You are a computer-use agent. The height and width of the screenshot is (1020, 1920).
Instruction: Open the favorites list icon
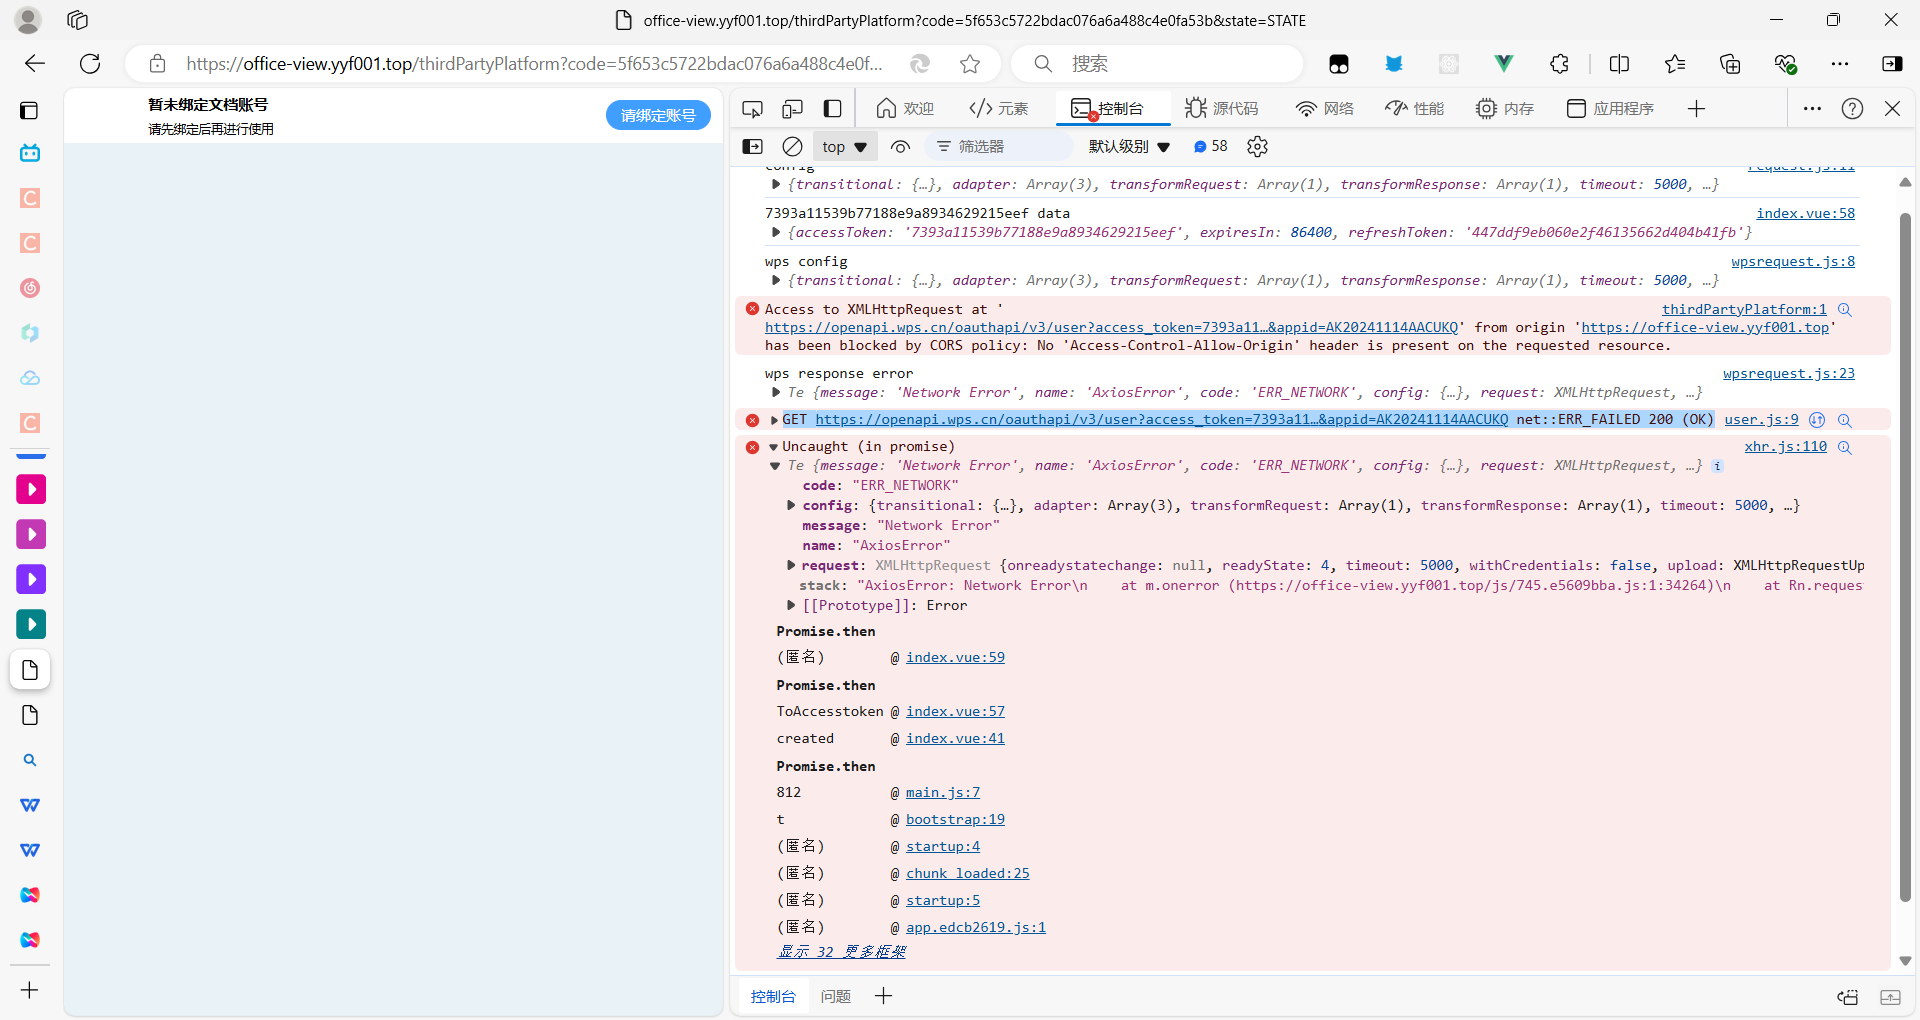[1675, 64]
